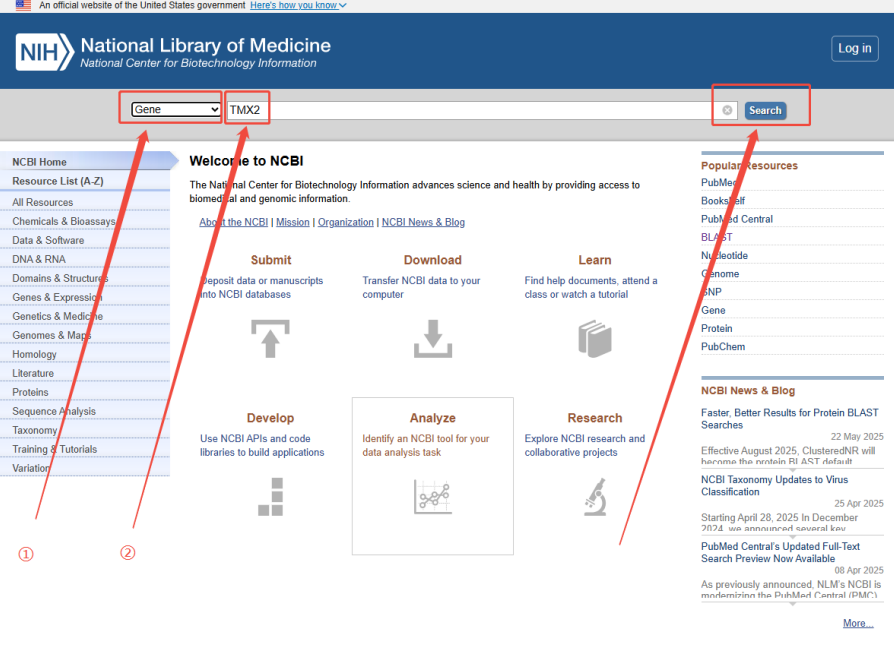Click the Submit upload arrow icon
The image size is (894, 664).
(270, 339)
